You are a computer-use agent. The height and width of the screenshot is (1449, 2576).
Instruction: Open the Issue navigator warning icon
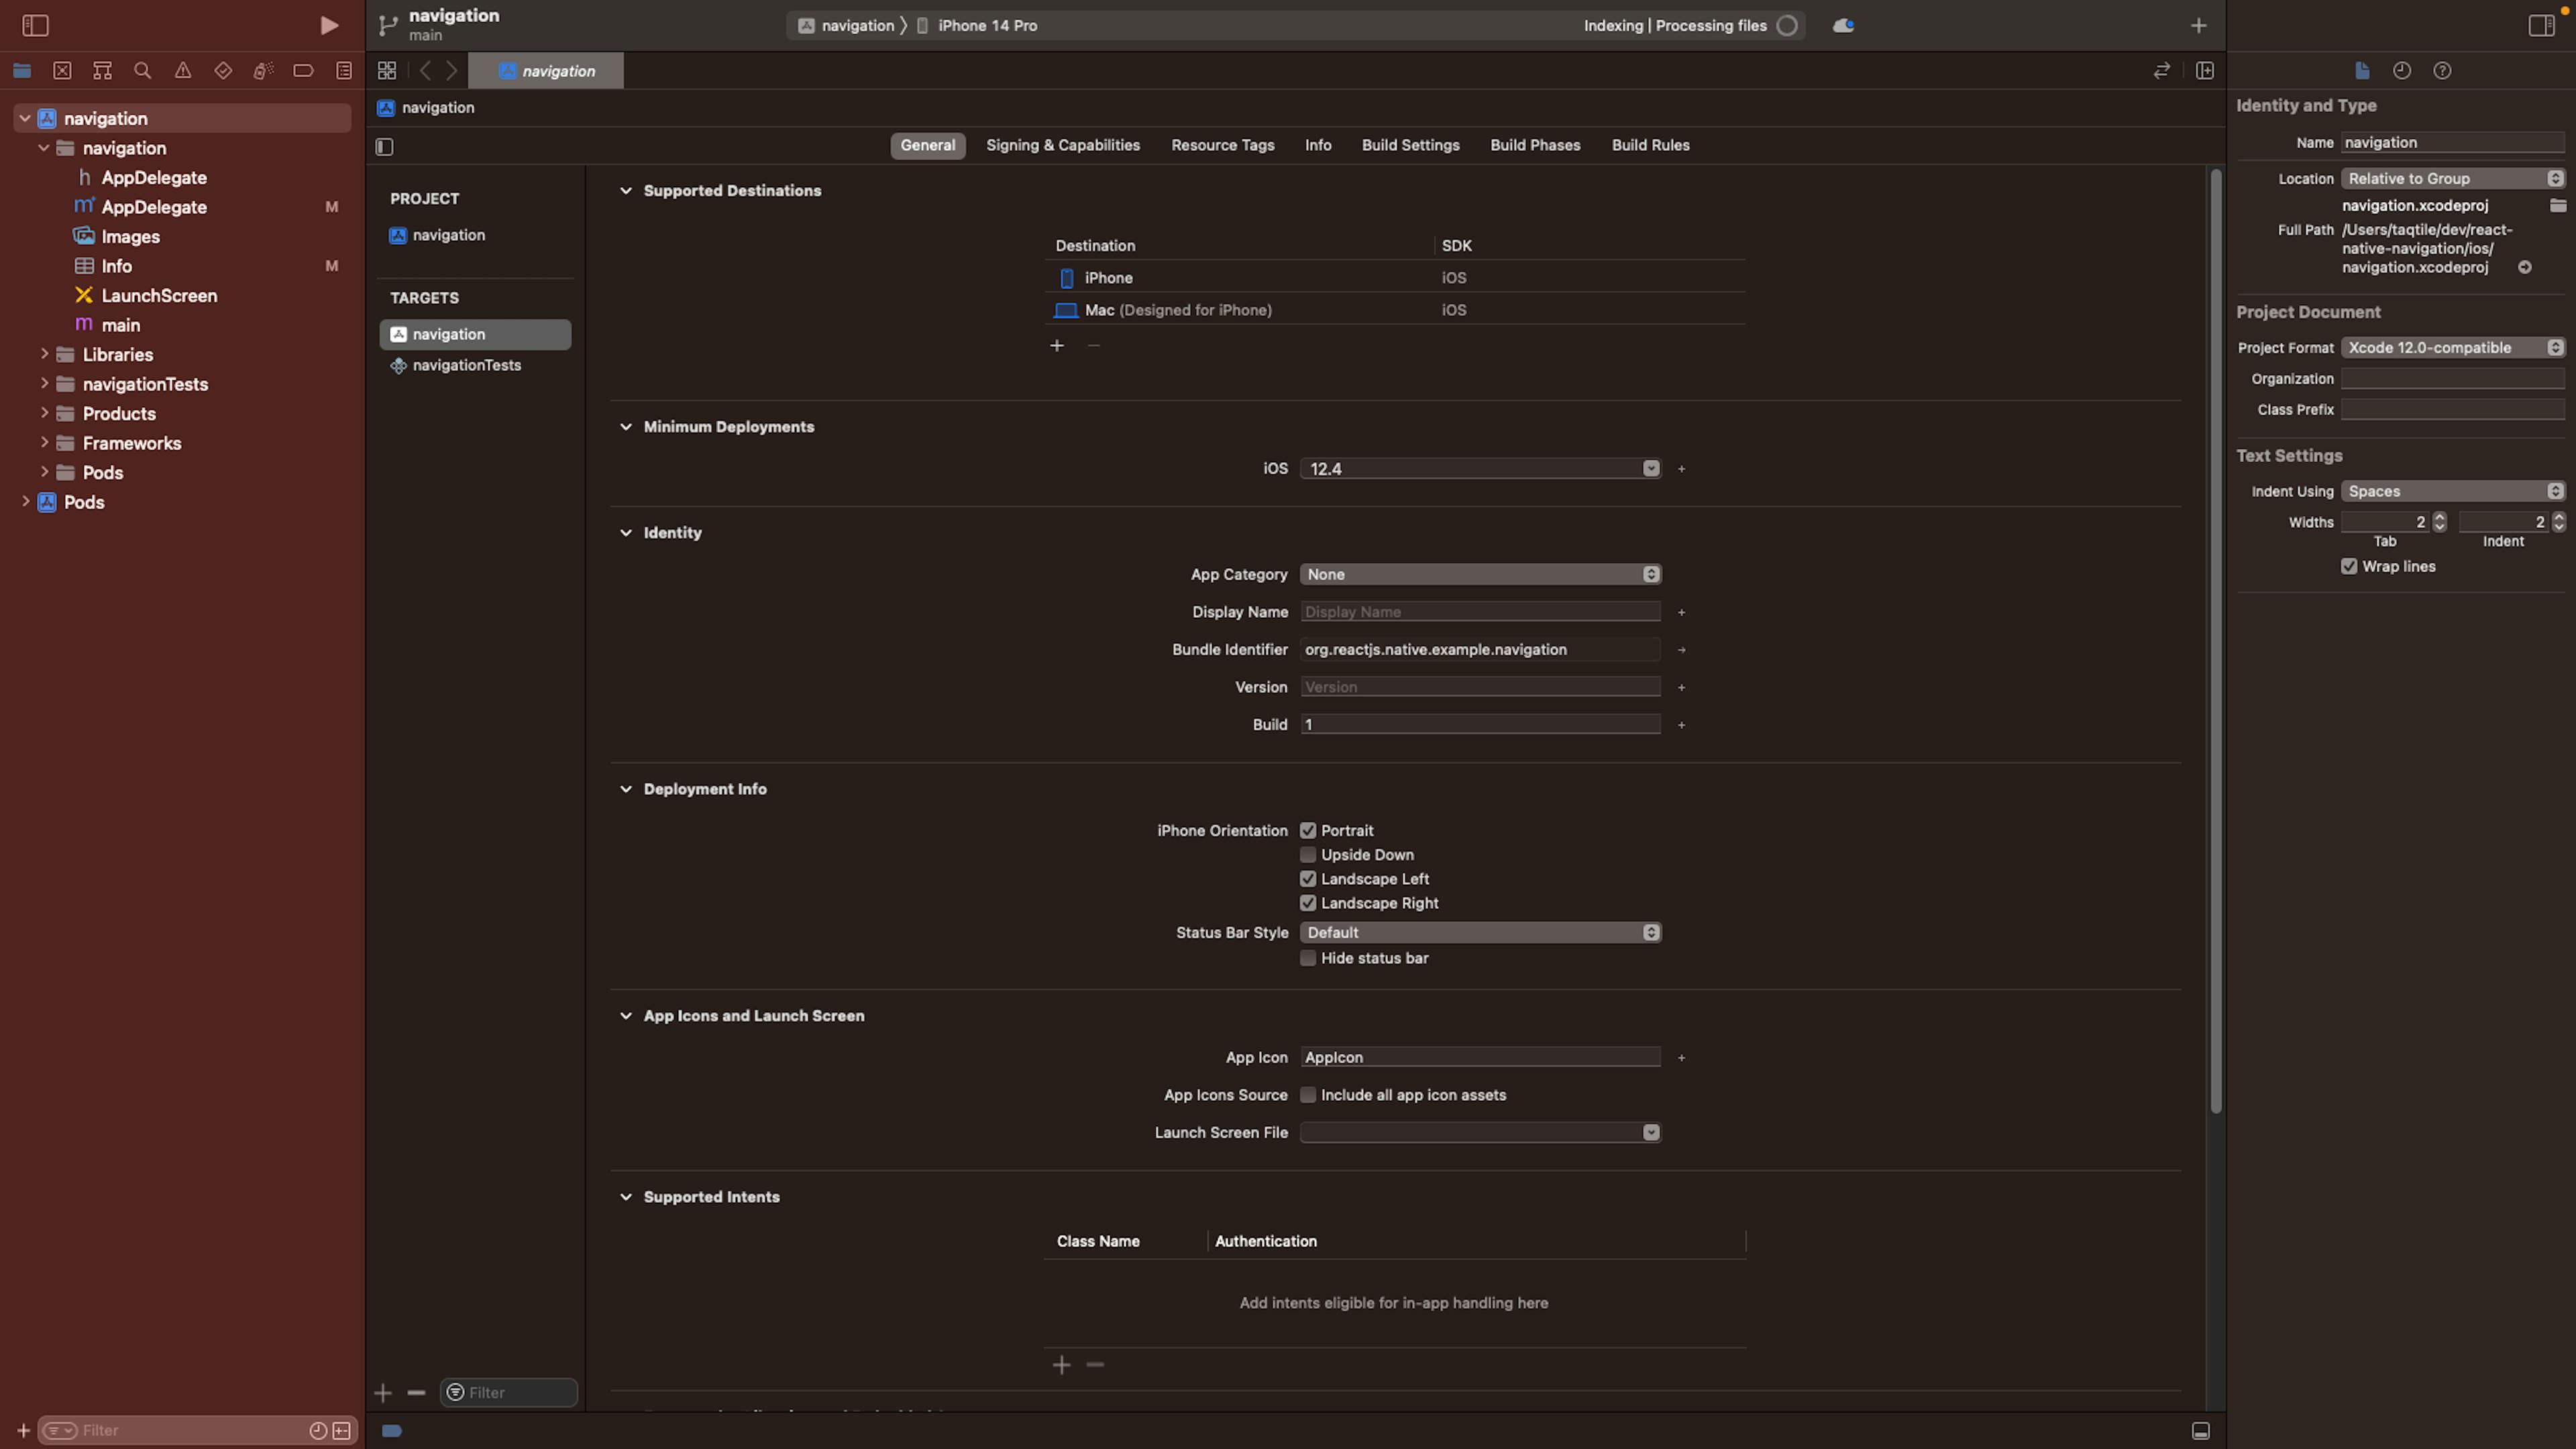[x=183, y=70]
